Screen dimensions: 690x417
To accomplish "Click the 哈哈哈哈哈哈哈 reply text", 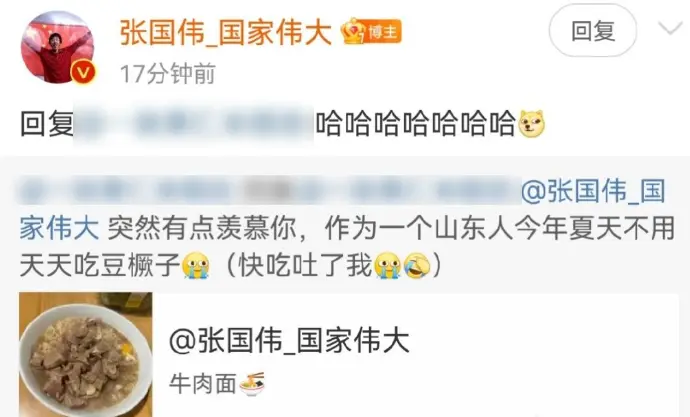I will tap(416, 124).
